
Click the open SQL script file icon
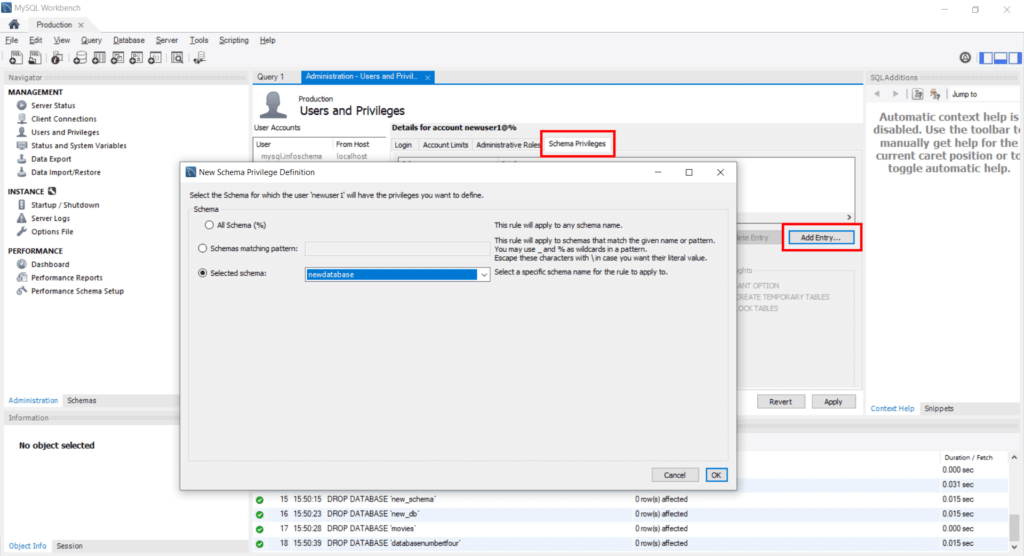(x=35, y=58)
